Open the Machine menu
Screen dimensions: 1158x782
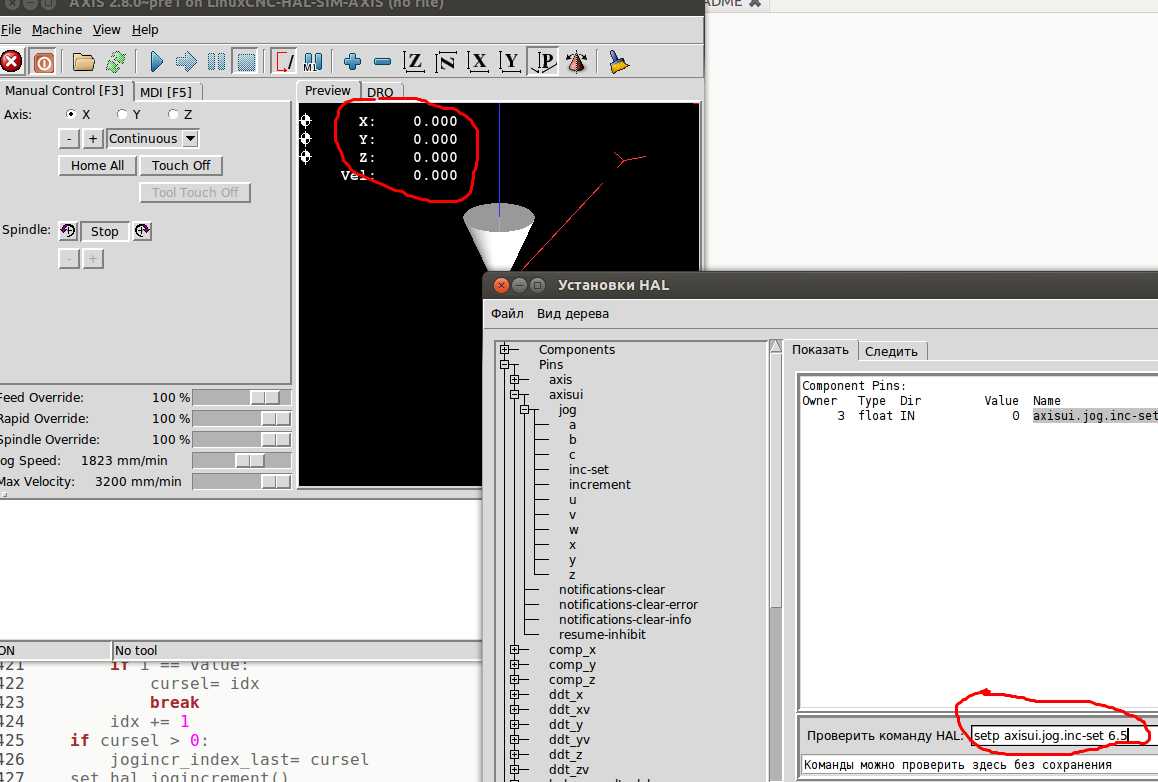click(57, 30)
